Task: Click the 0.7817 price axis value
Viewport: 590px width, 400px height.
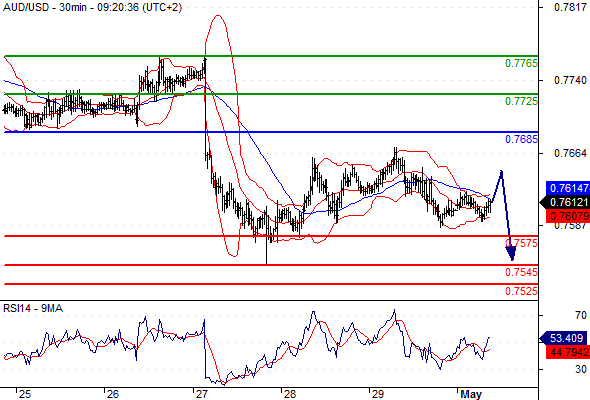Action: click(x=570, y=7)
